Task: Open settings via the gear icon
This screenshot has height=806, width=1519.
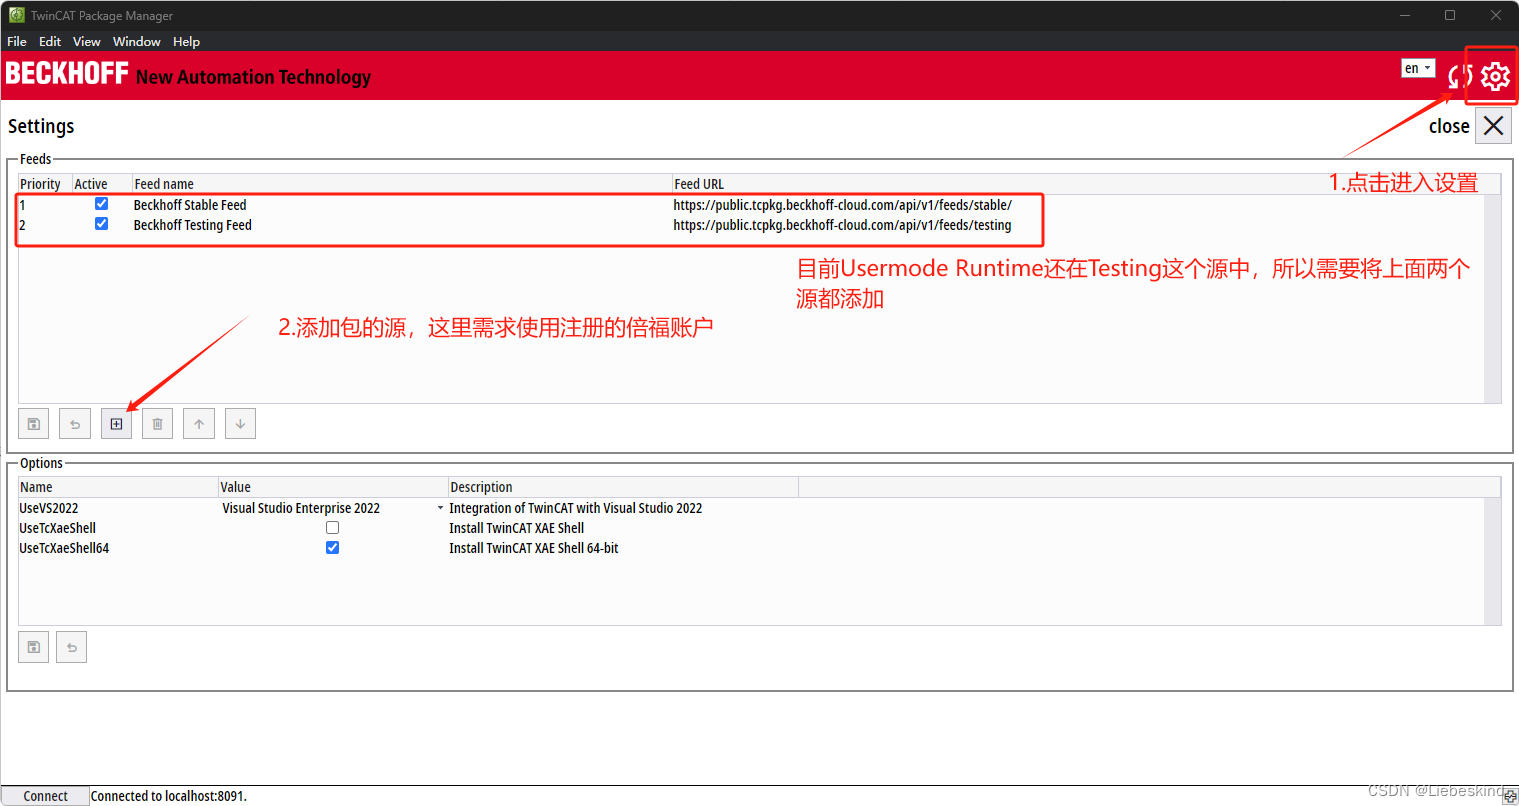Action: [1495, 76]
